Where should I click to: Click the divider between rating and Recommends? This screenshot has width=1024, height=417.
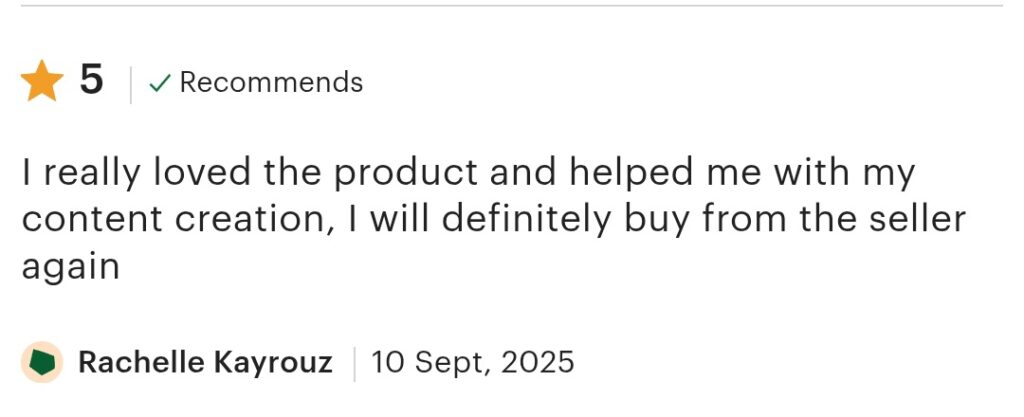130,84
